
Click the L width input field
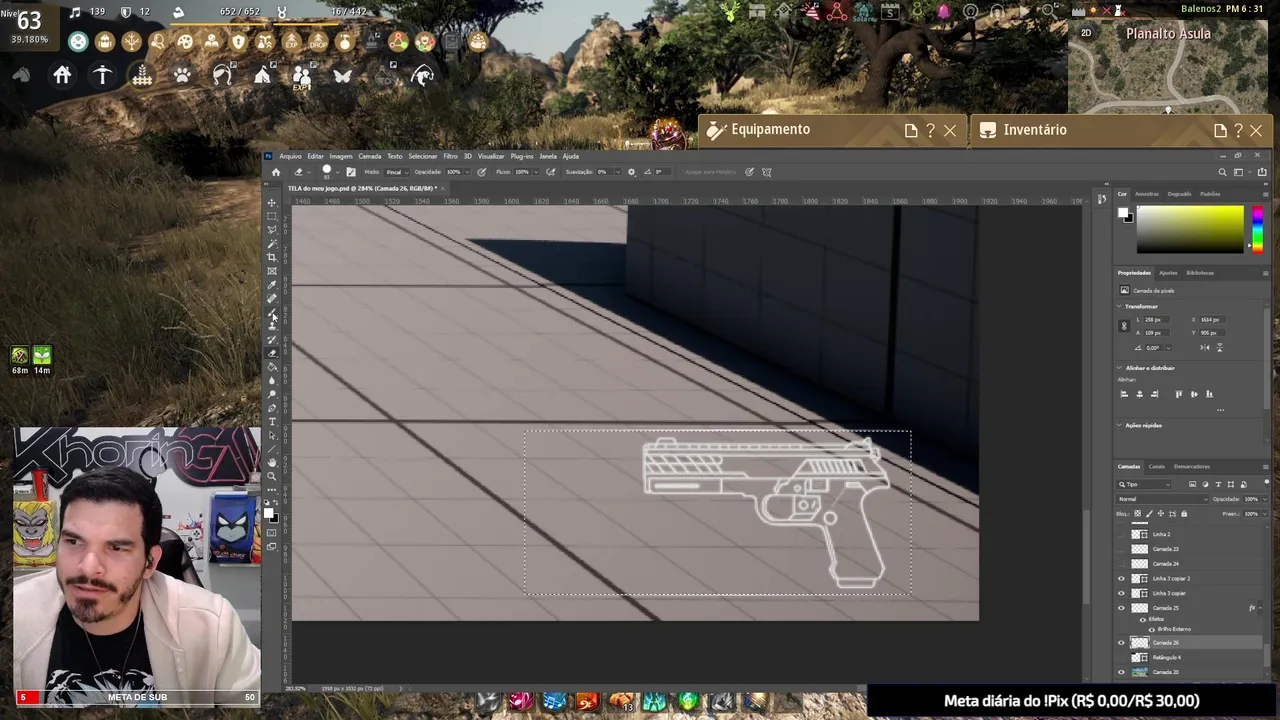1158,320
